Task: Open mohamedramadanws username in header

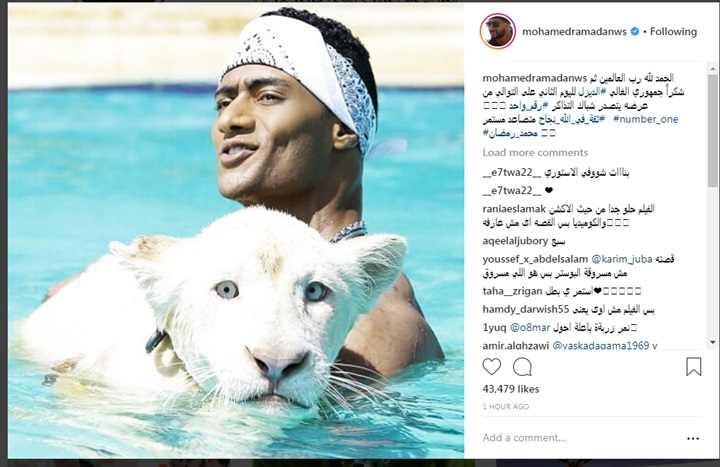Action: click(x=574, y=31)
